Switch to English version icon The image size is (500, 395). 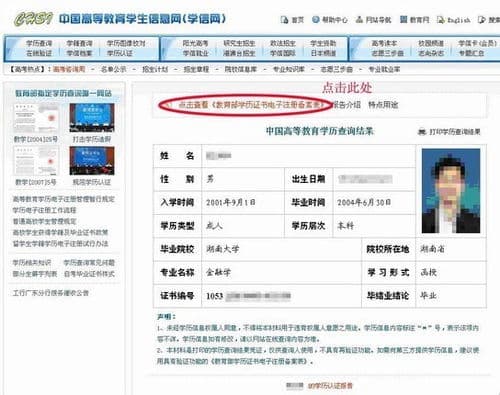click(x=441, y=20)
